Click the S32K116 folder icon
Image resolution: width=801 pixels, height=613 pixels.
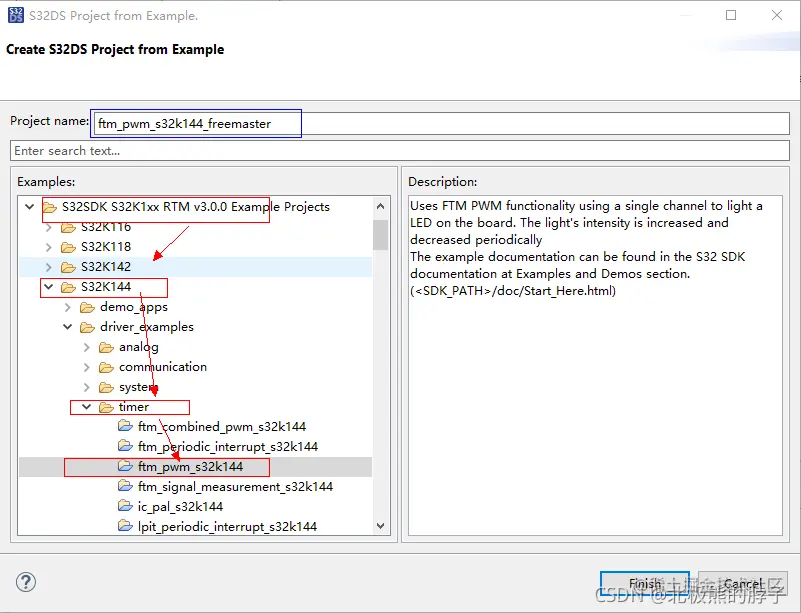pyautogui.click(x=68, y=227)
